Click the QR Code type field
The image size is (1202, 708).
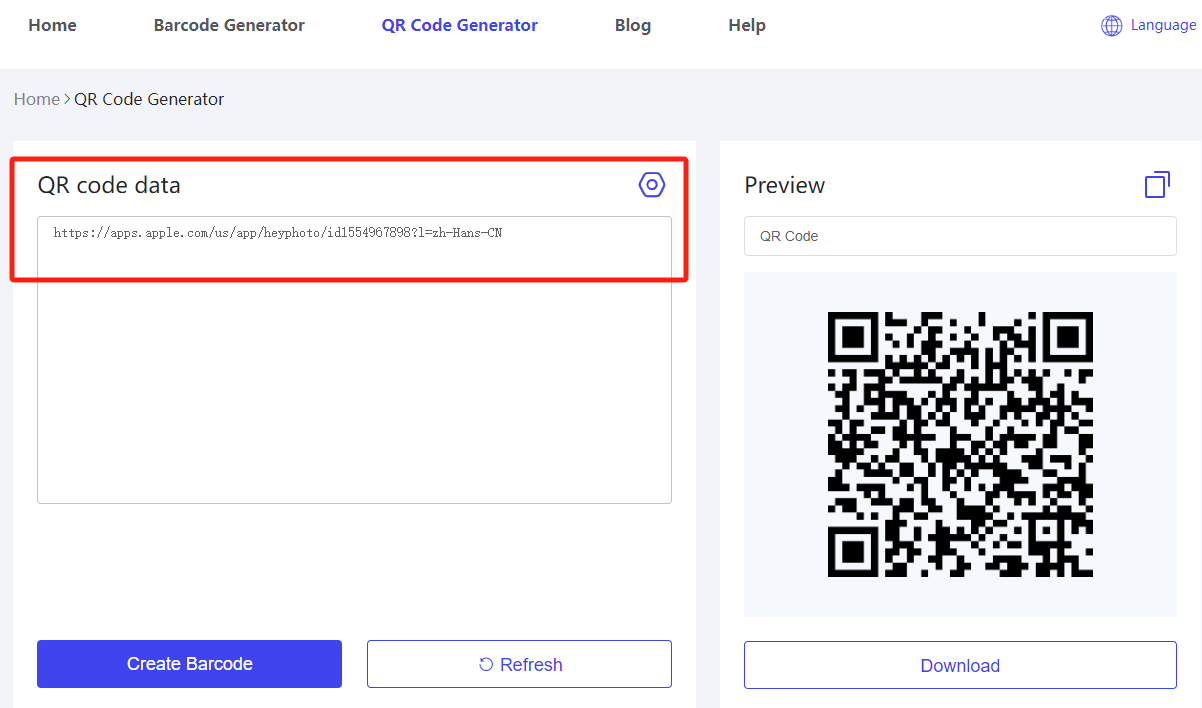(x=960, y=236)
